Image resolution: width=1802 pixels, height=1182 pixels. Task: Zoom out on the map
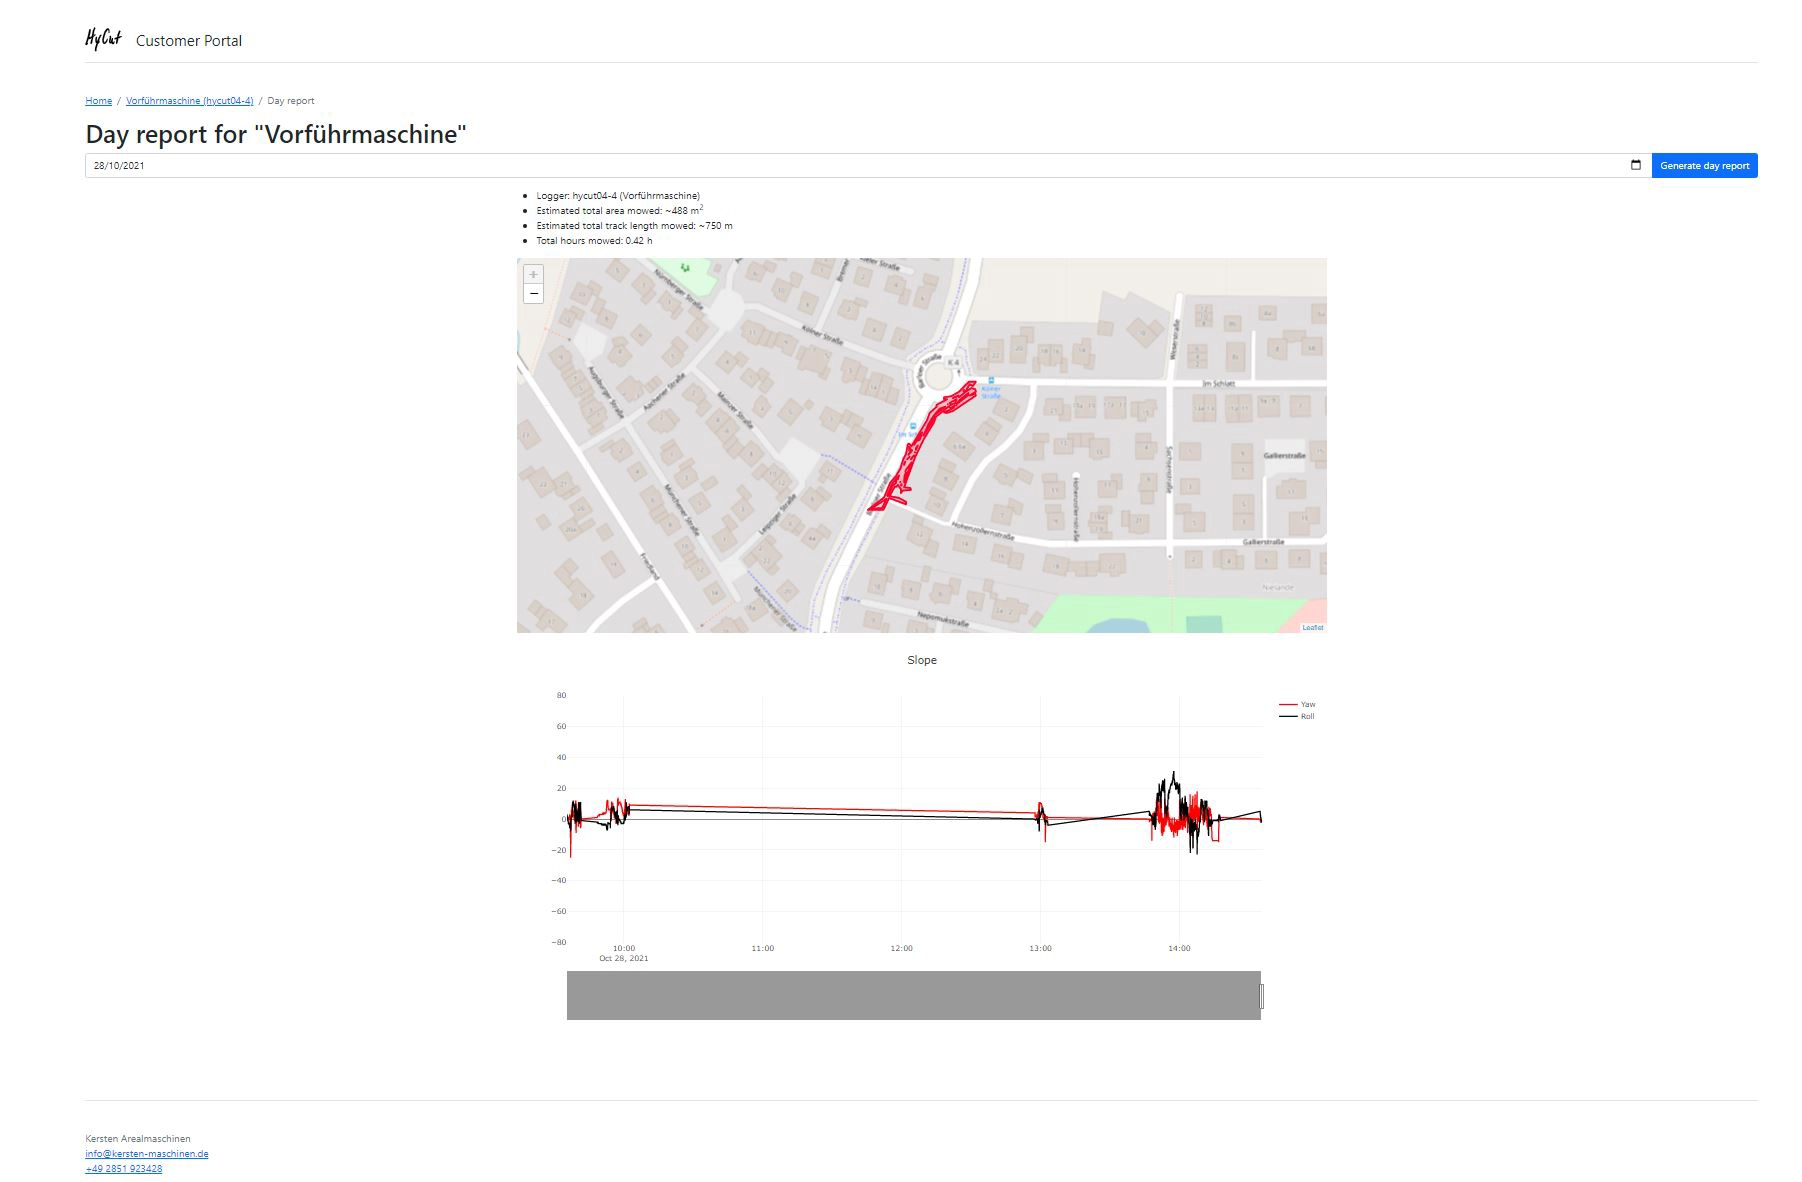[x=533, y=294]
